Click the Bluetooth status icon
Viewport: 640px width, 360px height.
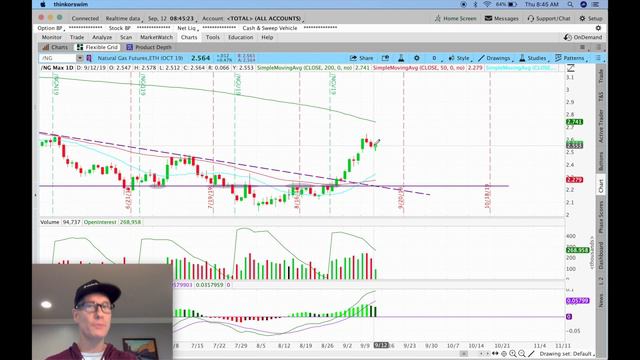pyautogui.click(x=475, y=4)
